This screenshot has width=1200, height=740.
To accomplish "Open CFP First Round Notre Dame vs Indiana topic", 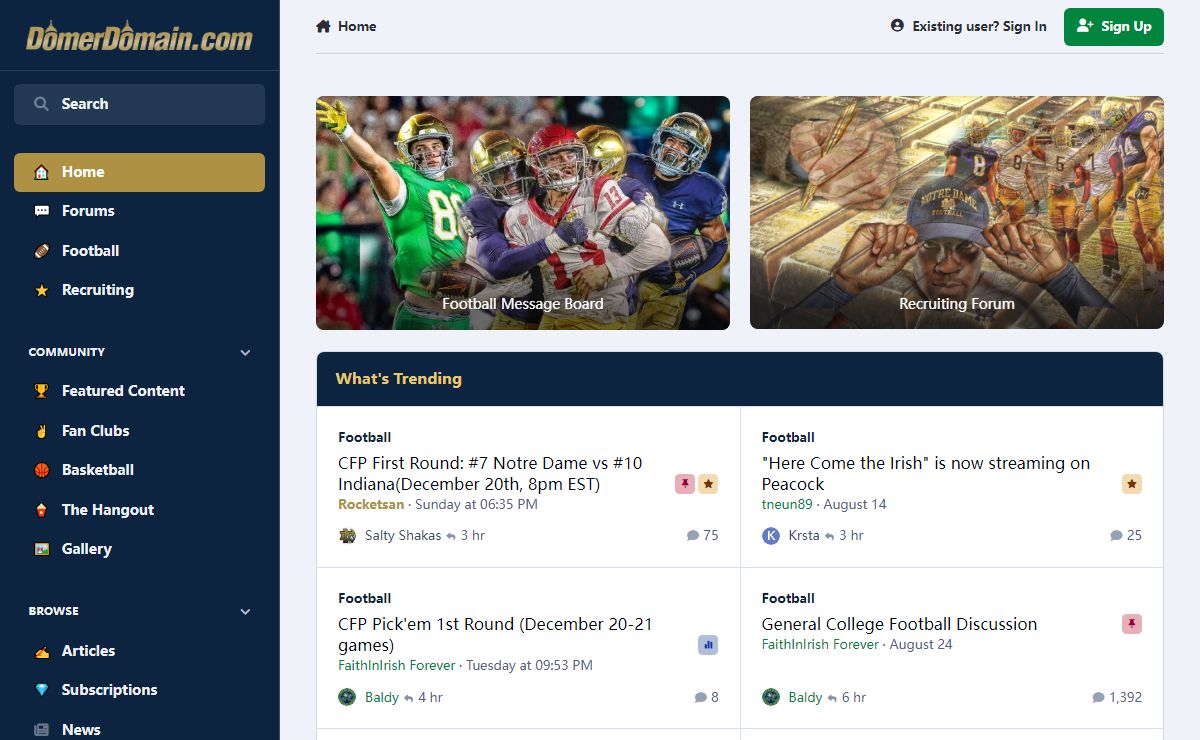I will [x=490, y=474].
